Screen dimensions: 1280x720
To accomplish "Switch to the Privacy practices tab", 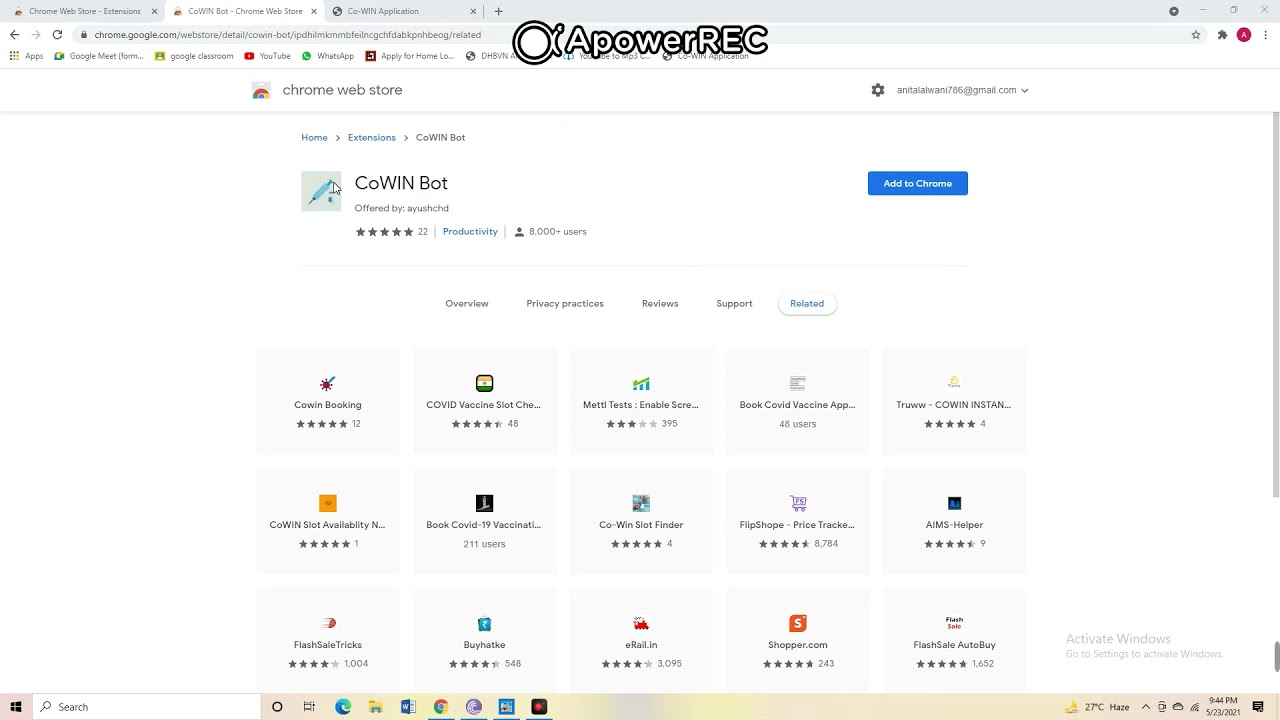I will point(565,304).
